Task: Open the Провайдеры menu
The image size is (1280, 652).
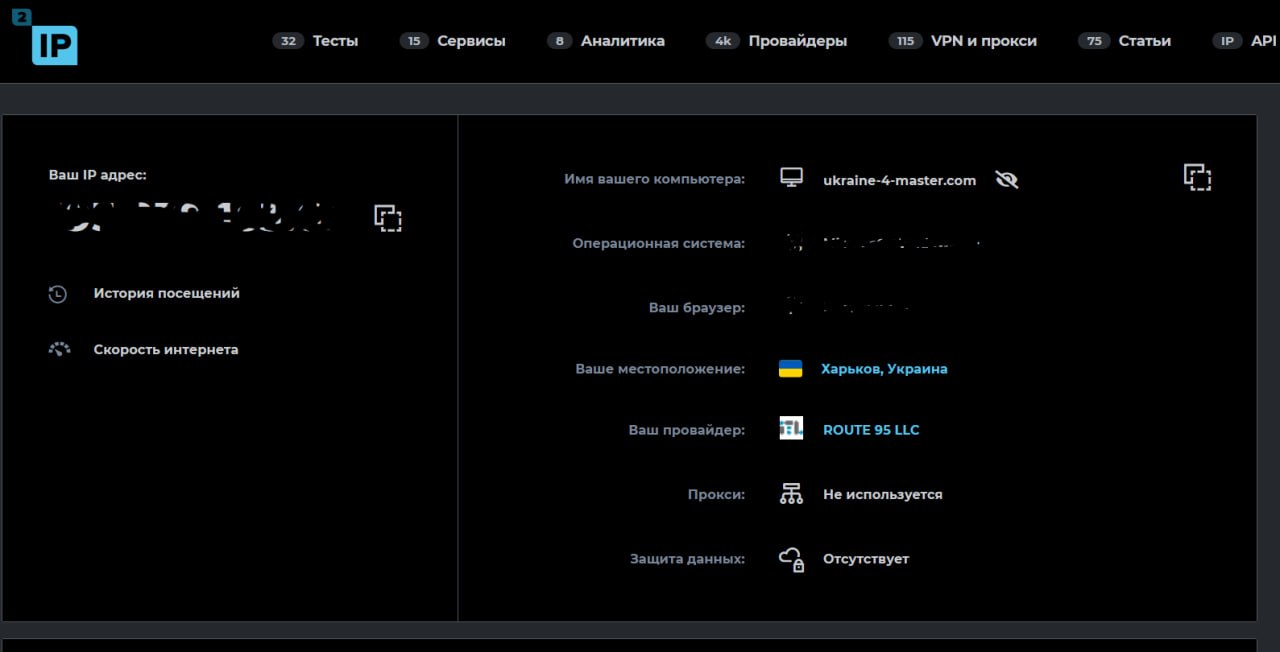Action: click(798, 41)
